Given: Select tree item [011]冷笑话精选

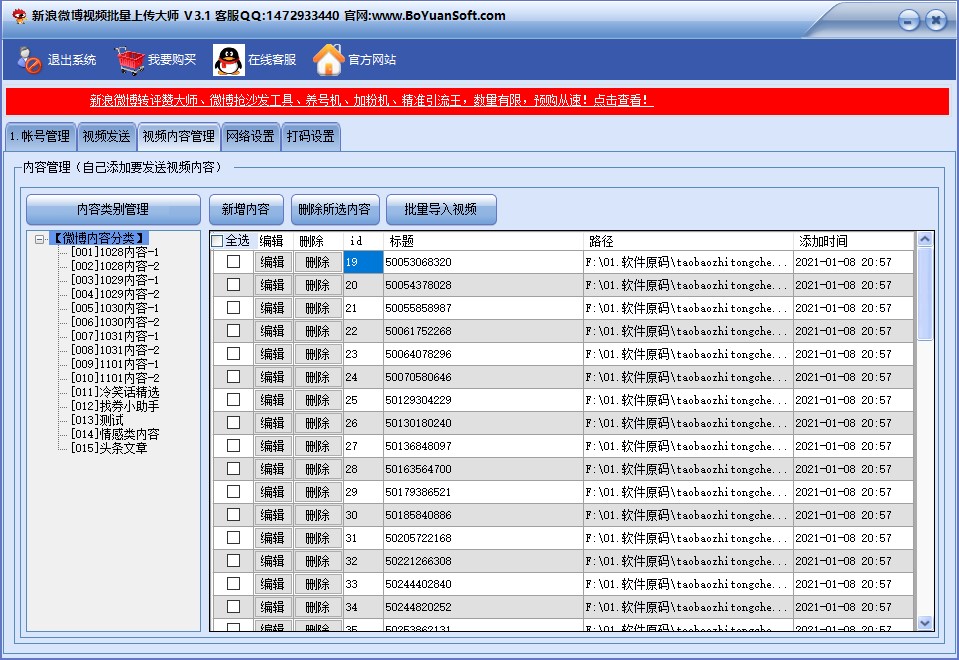Looking at the screenshot, I should (x=115, y=392).
